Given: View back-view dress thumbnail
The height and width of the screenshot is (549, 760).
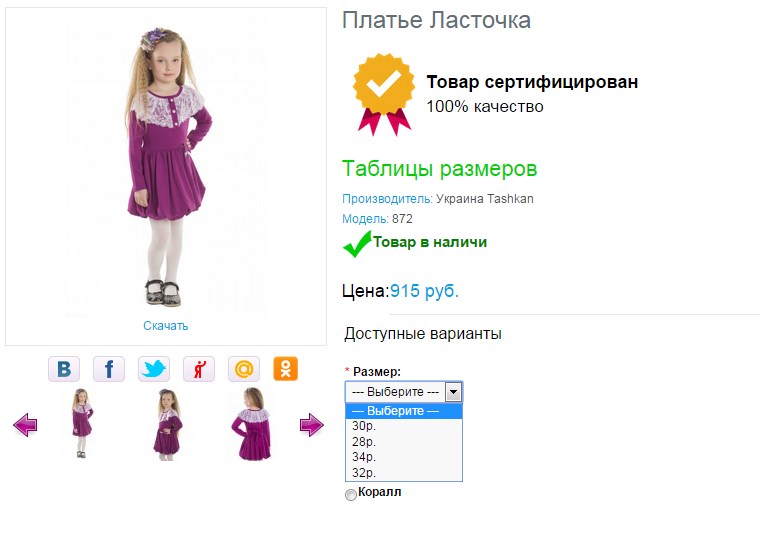Looking at the screenshot, I should click(252, 424).
